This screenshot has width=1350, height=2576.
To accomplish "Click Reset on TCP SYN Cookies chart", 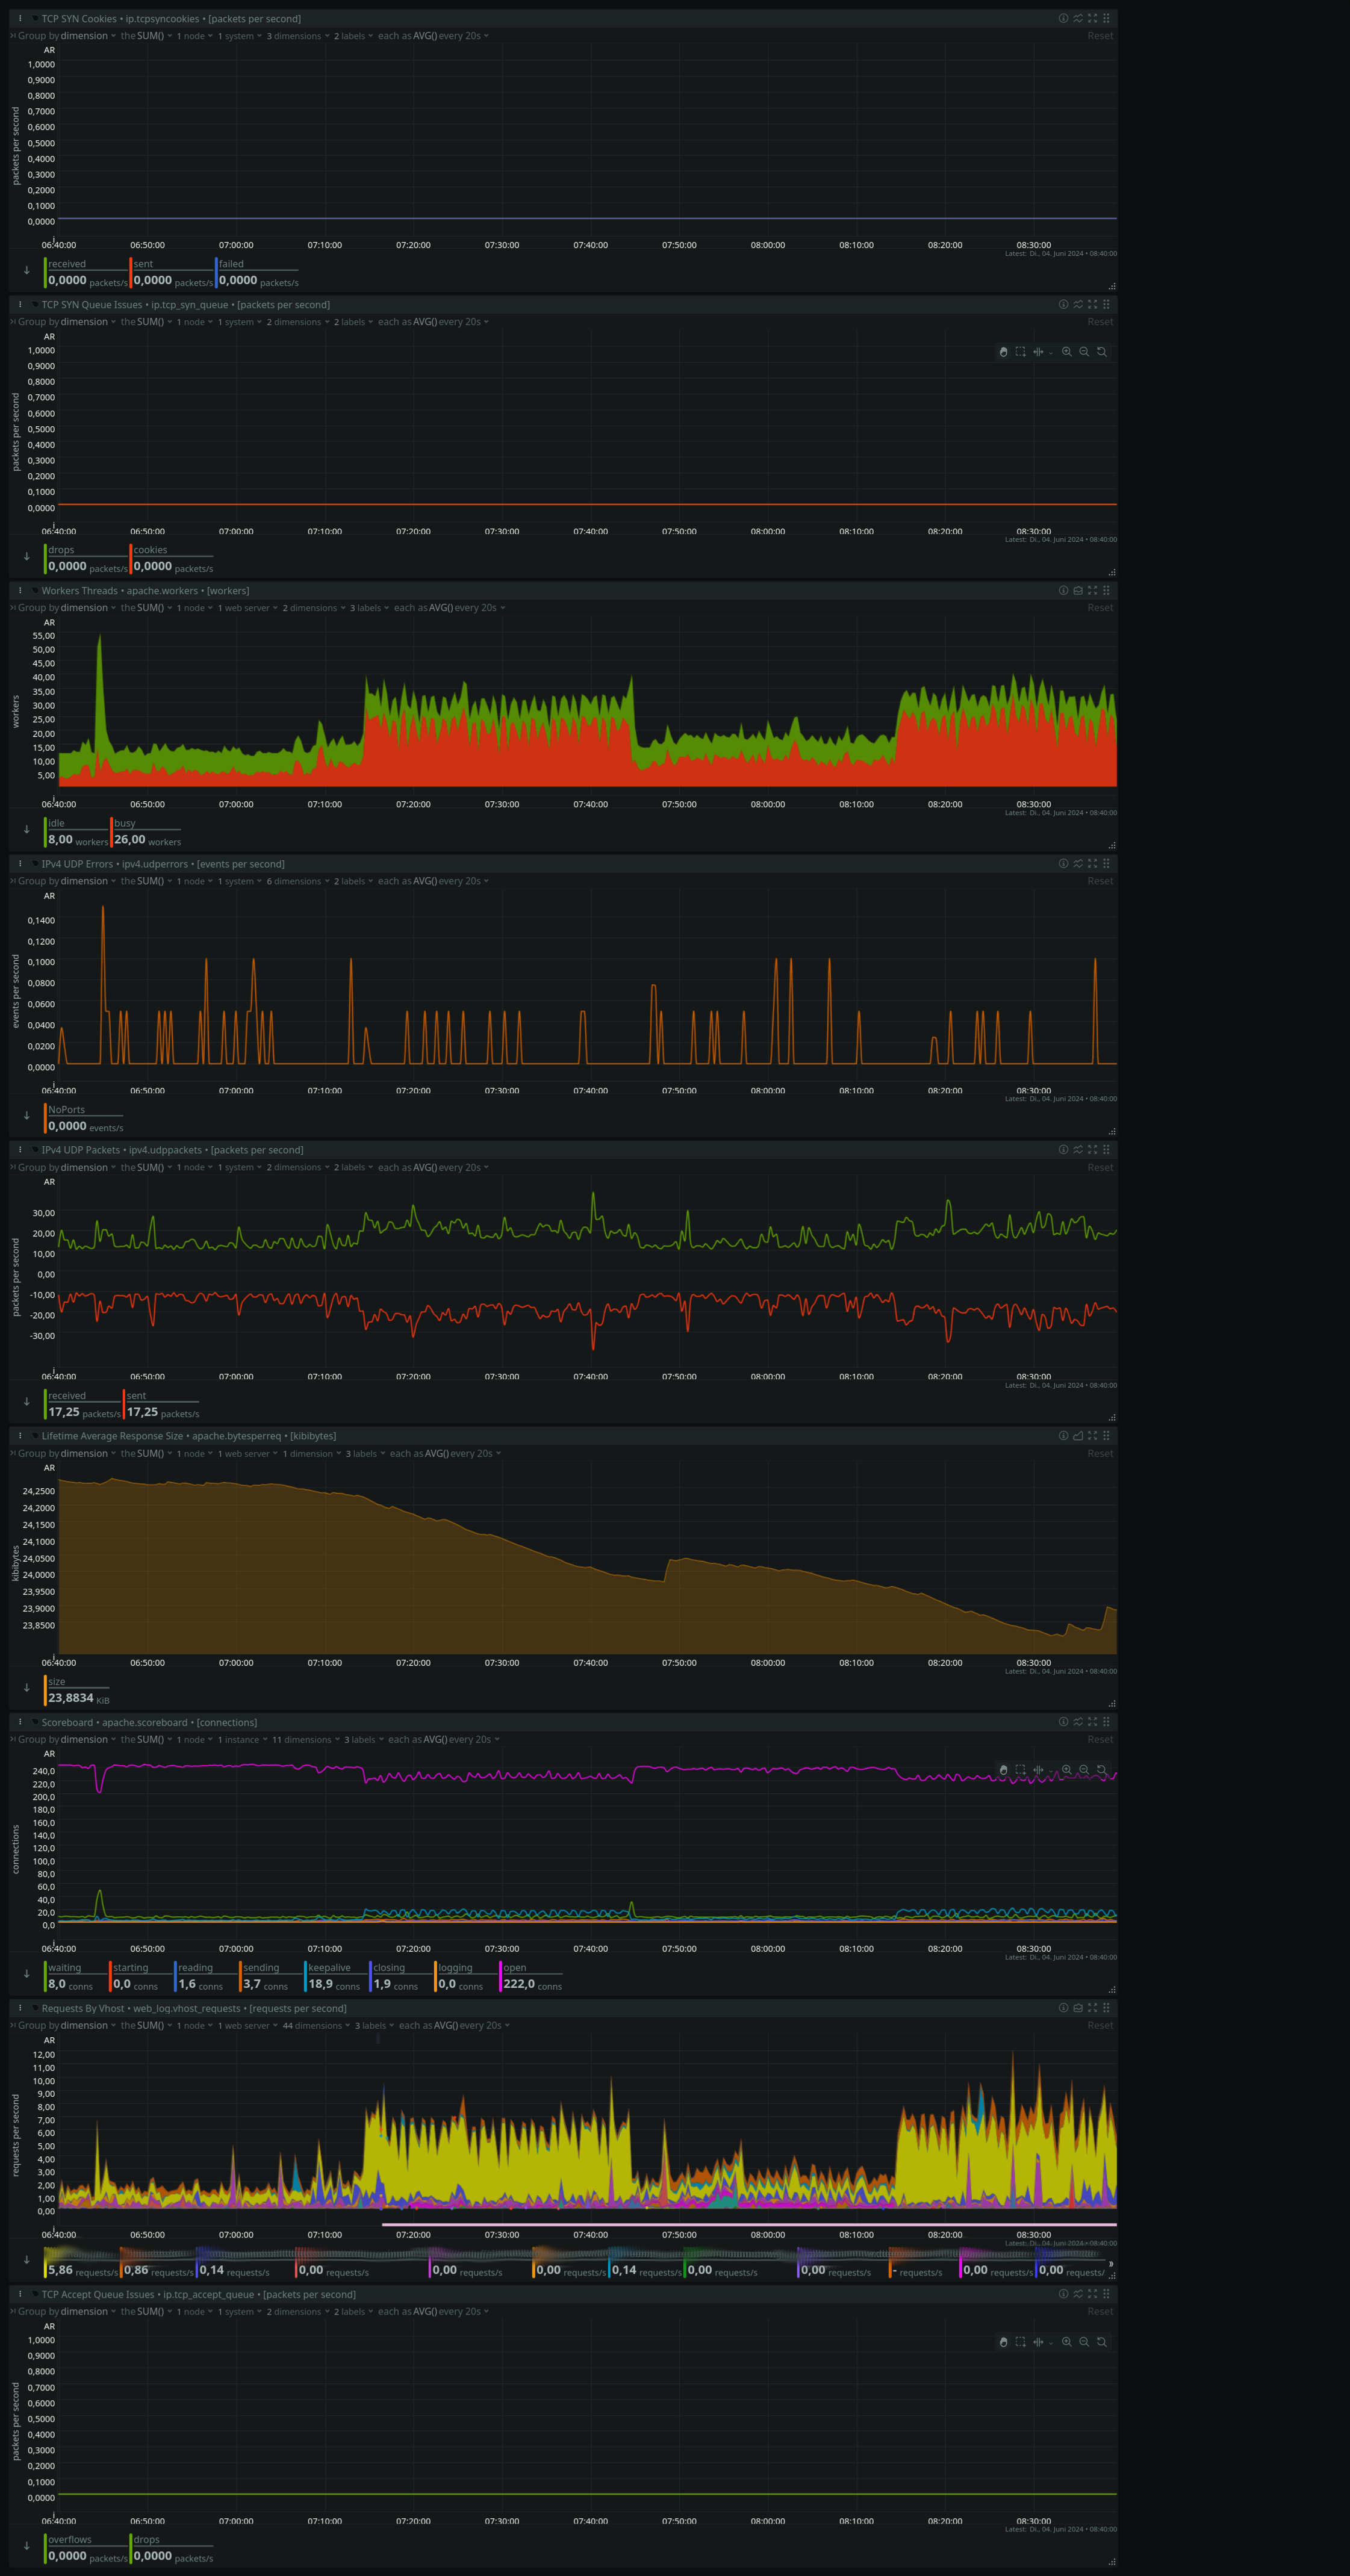I will [x=1100, y=36].
